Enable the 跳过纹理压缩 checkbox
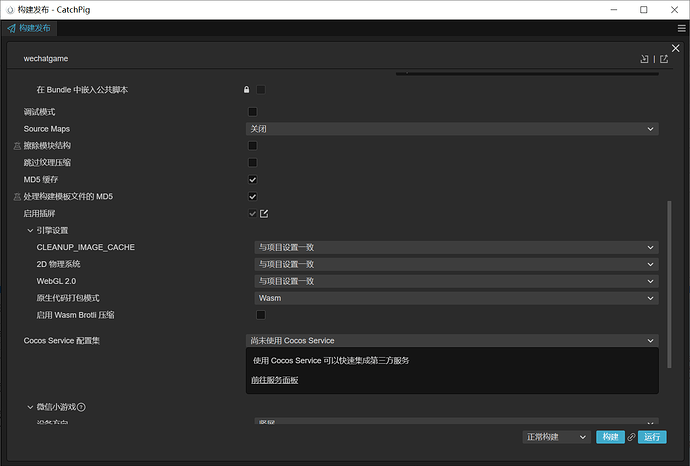Viewport: 690px width, 466px height. [253, 163]
